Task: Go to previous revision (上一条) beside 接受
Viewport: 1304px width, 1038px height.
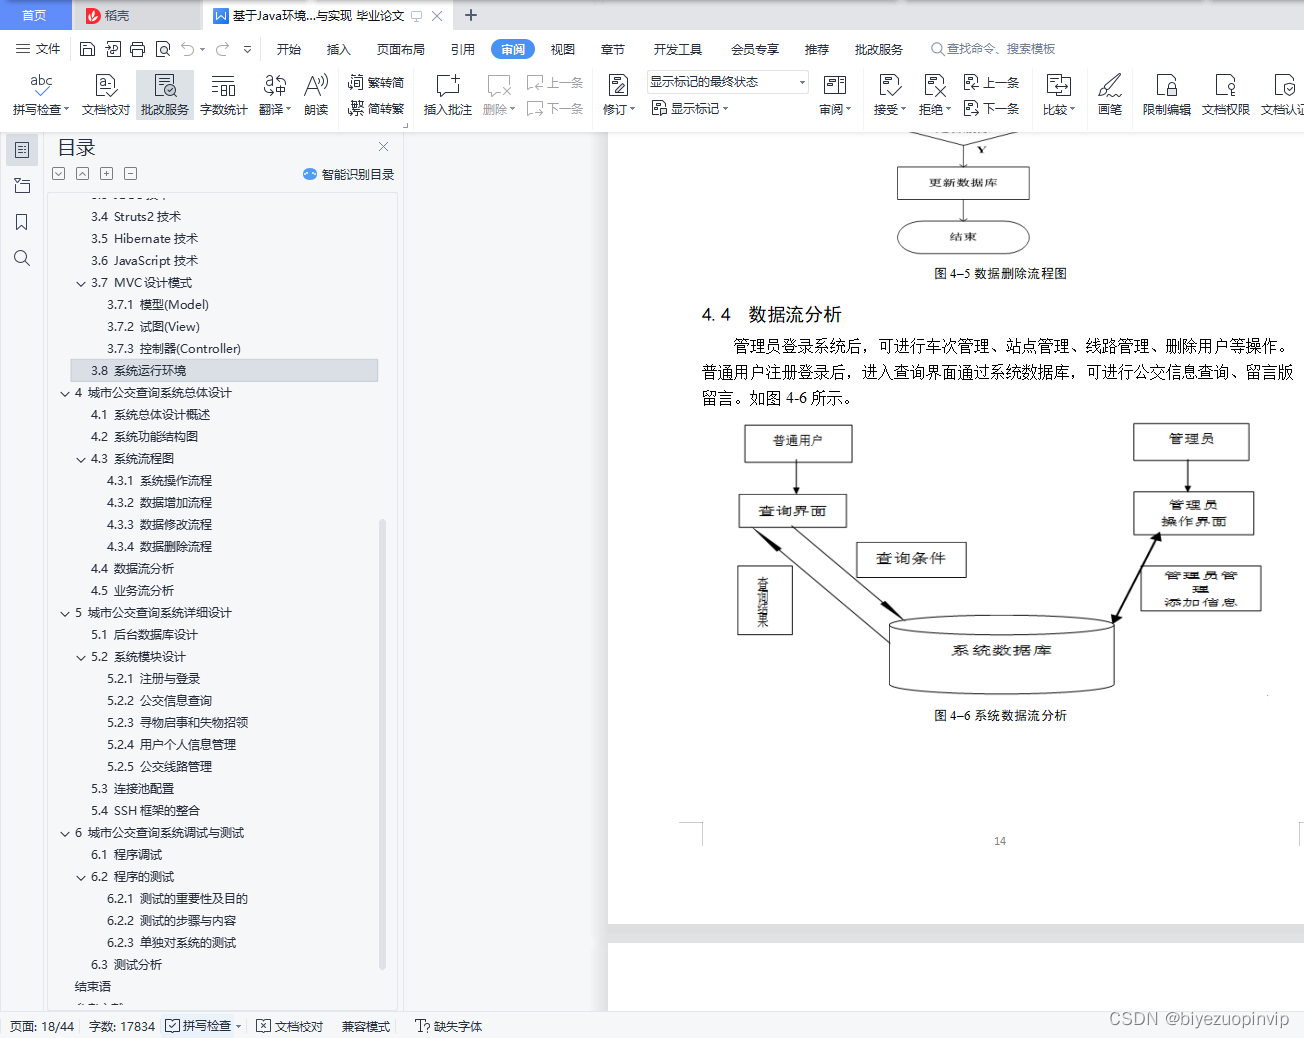Action: (x=991, y=83)
